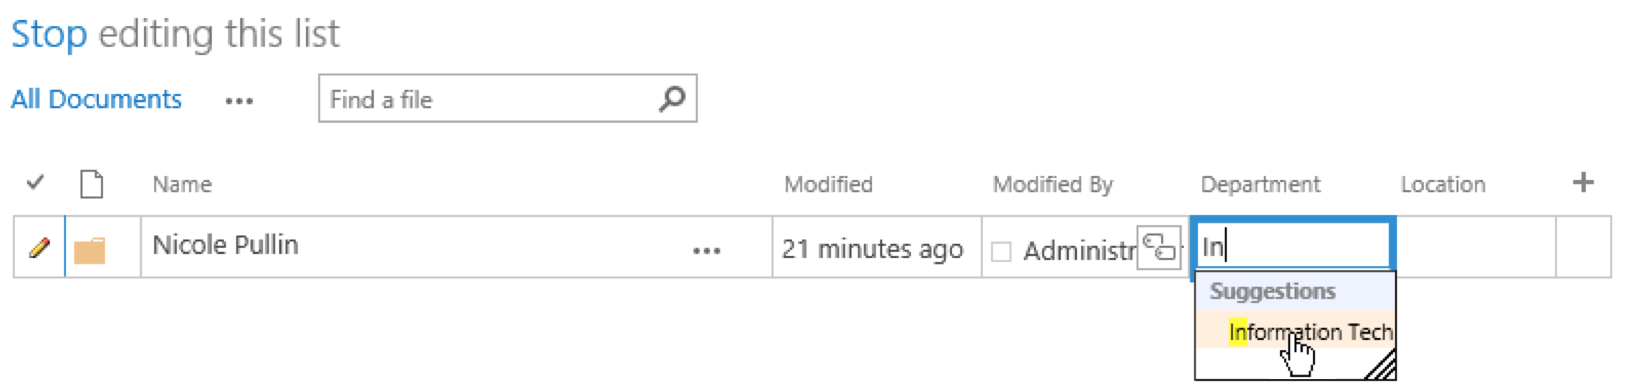Click the Modified By column header
This screenshot has height=392, width=1634.
pyautogui.click(x=1052, y=184)
